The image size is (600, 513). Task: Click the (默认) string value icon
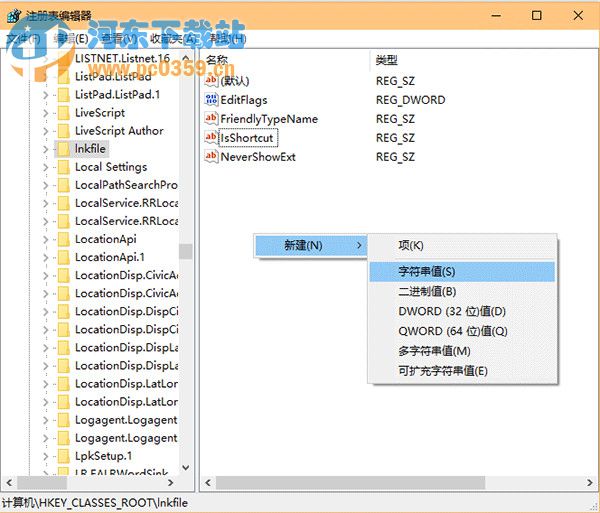click(x=212, y=80)
